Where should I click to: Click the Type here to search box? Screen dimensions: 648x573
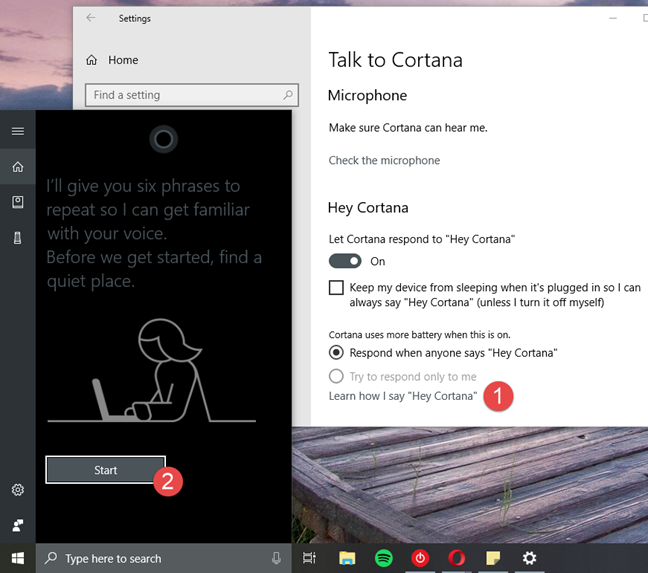point(164,558)
